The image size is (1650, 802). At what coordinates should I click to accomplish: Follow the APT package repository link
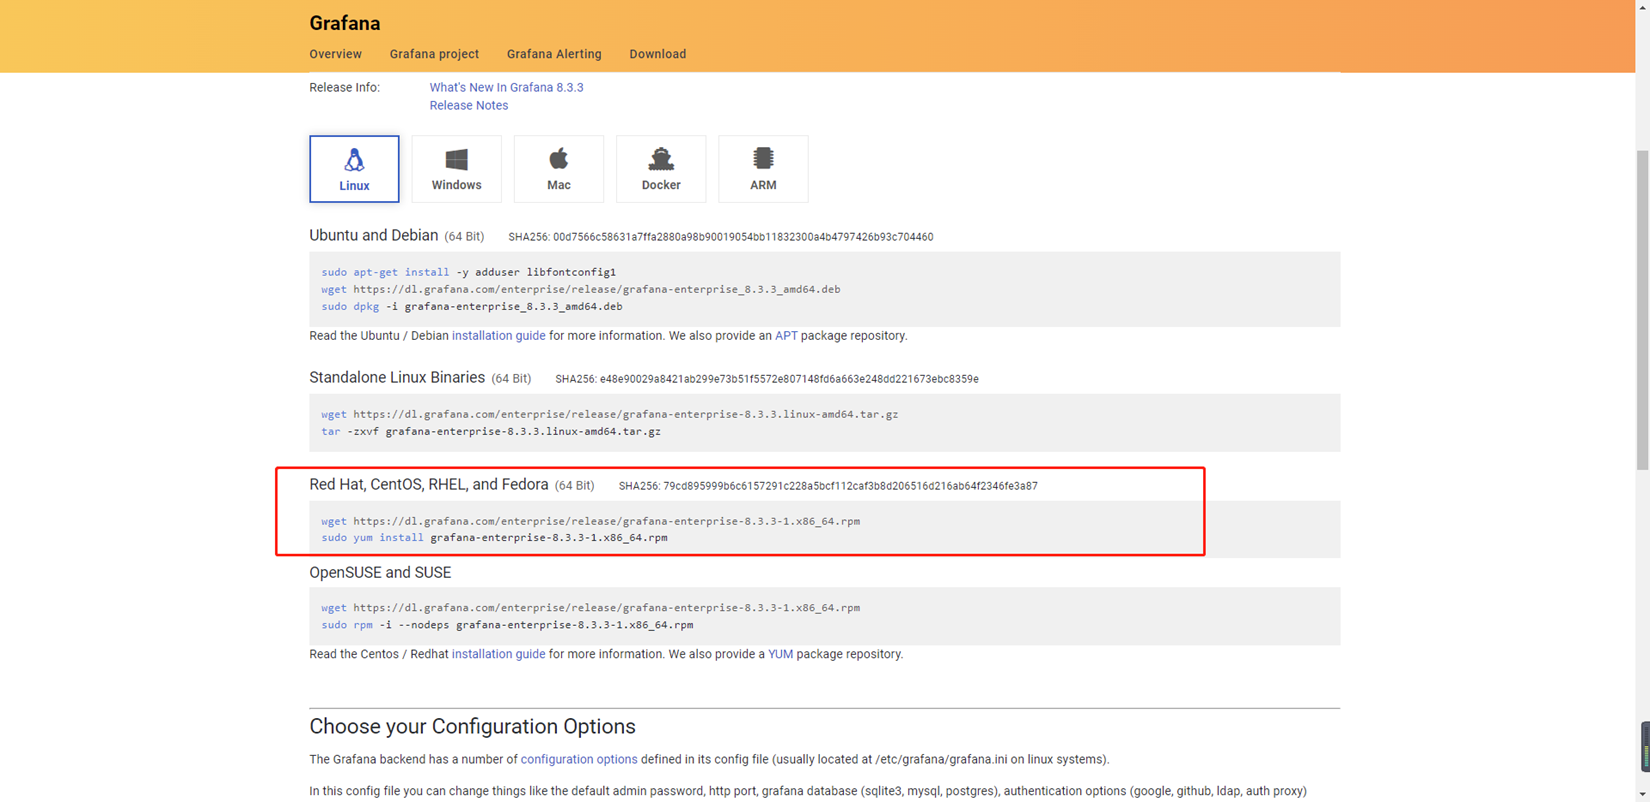click(x=786, y=336)
